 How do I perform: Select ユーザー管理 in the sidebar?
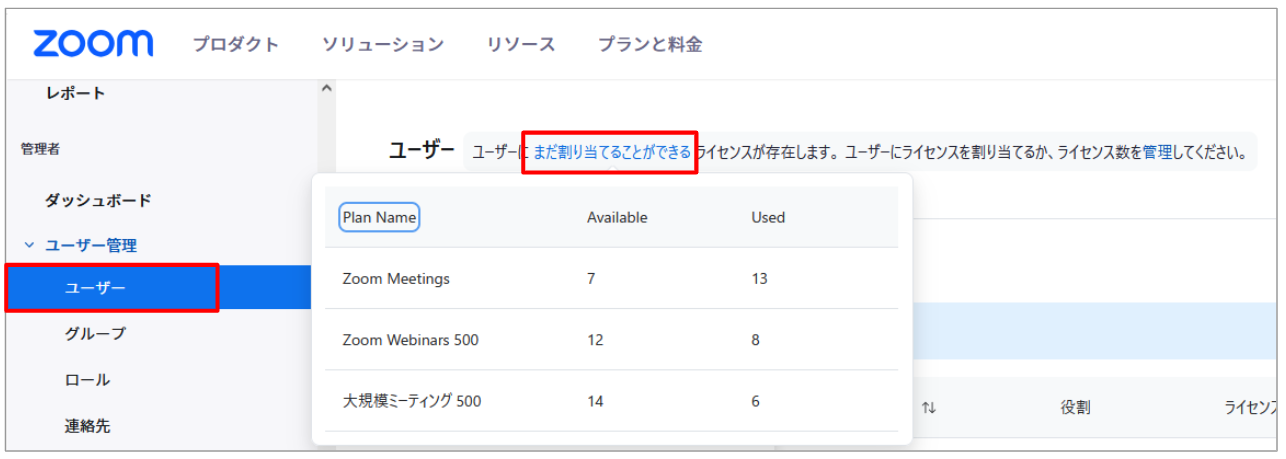pyautogui.click(x=91, y=245)
